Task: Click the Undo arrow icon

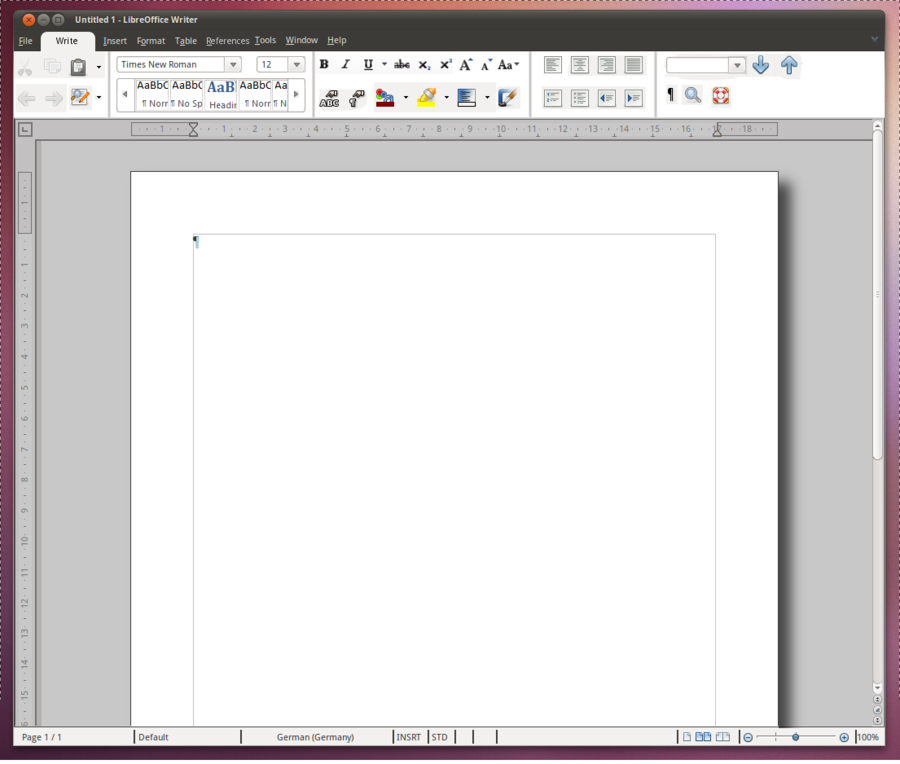Action: click(x=26, y=98)
